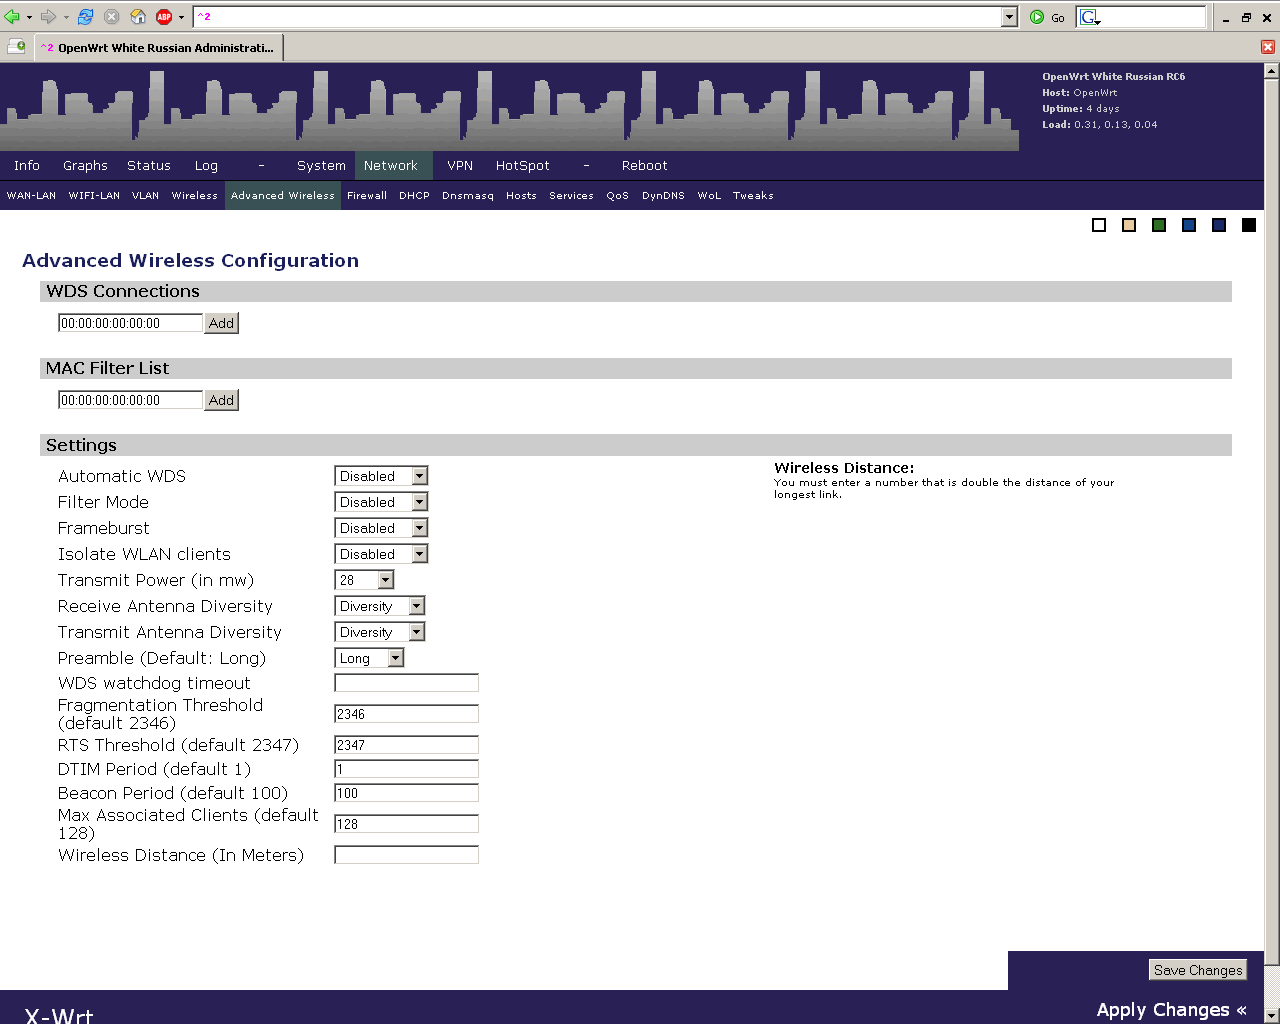The width and height of the screenshot is (1280, 1024).
Task: Click the RTS Threshold field
Action: pyautogui.click(x=406, y=745)
